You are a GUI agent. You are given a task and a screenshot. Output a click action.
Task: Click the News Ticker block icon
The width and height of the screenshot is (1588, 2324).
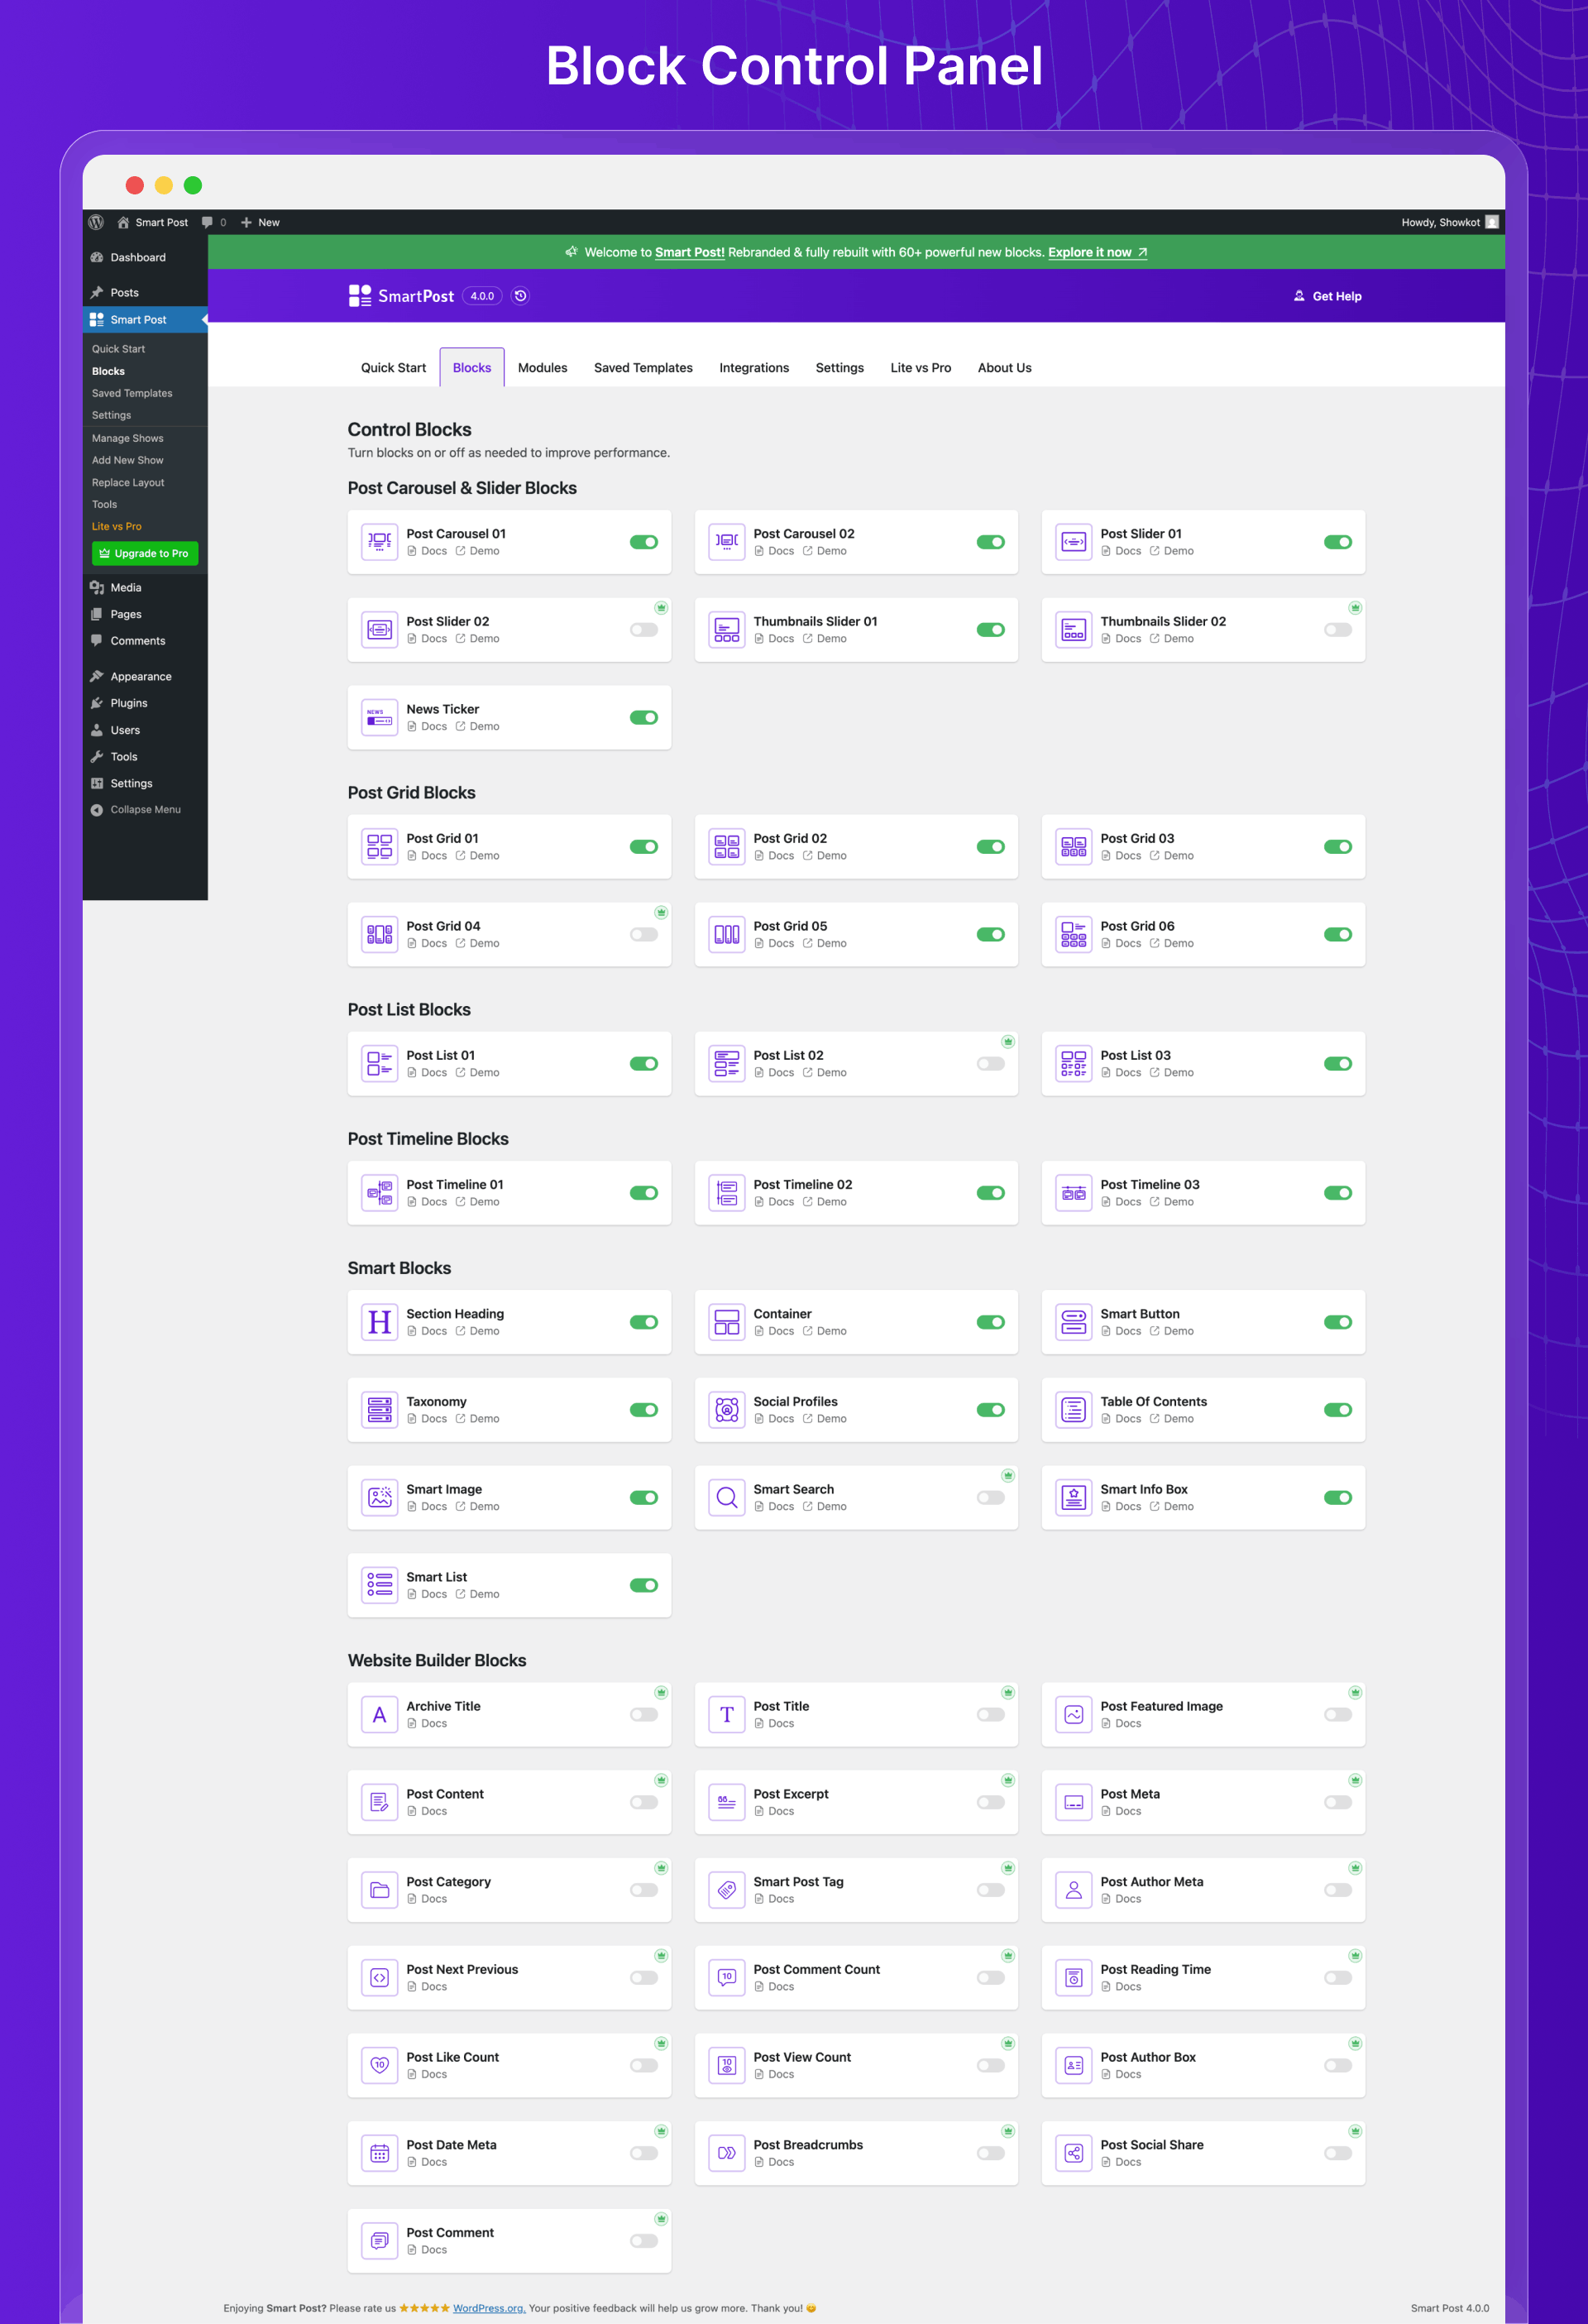pyautogui.click(x=379, y=718)
